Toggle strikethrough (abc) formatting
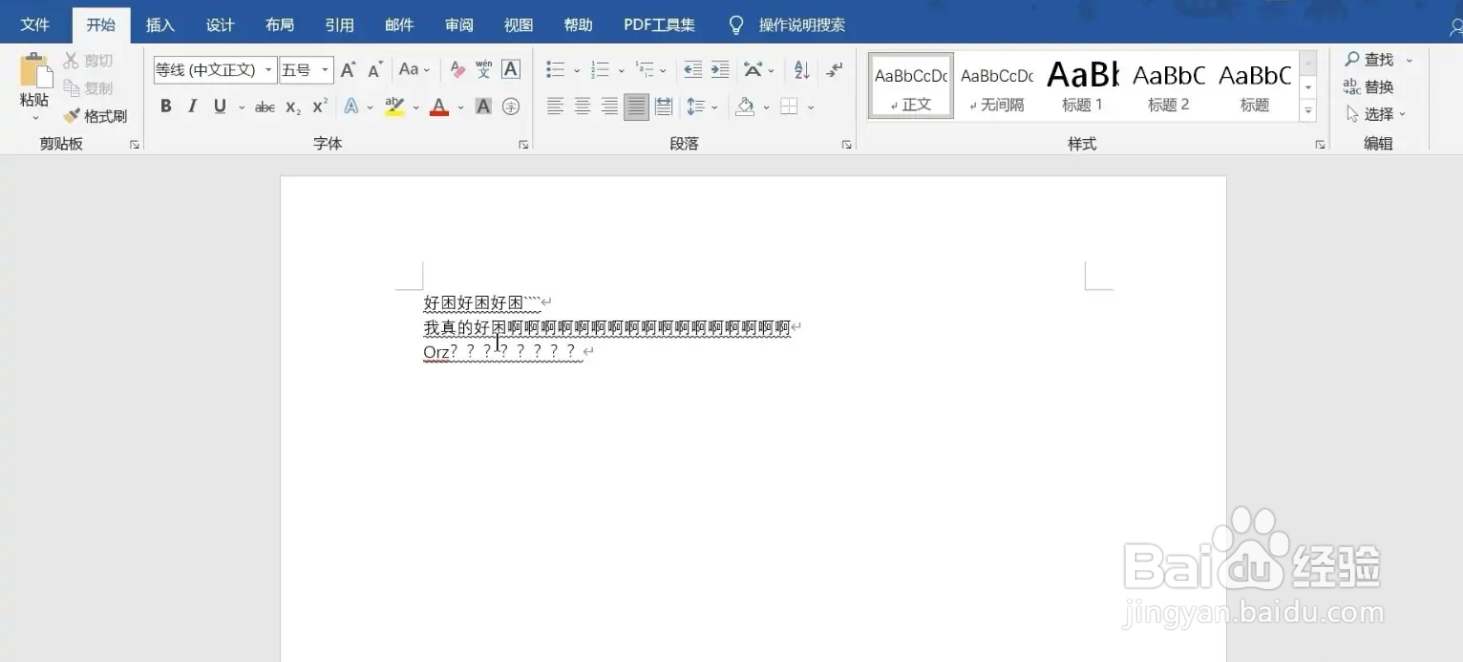The width and height of the screenshot is (1463, 662). pos(264,107)
